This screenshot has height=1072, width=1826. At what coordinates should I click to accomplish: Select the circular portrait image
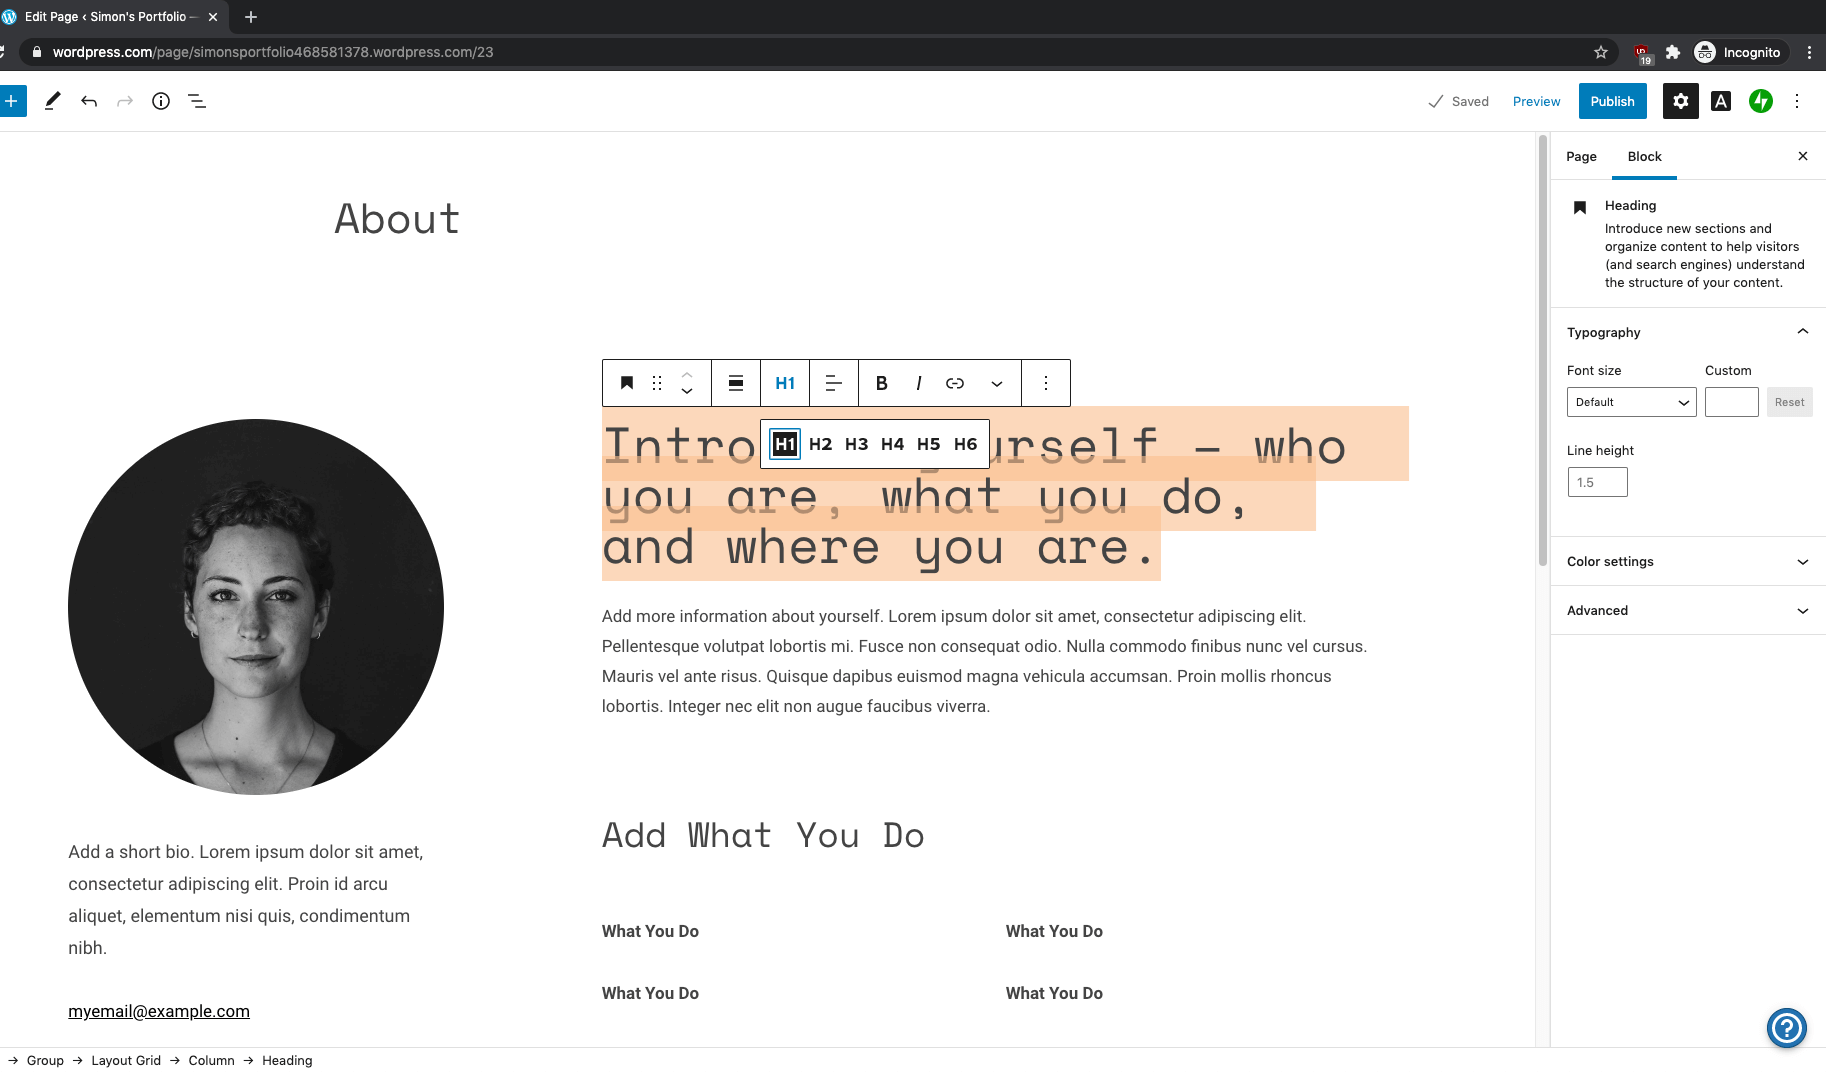pos(256,607)
